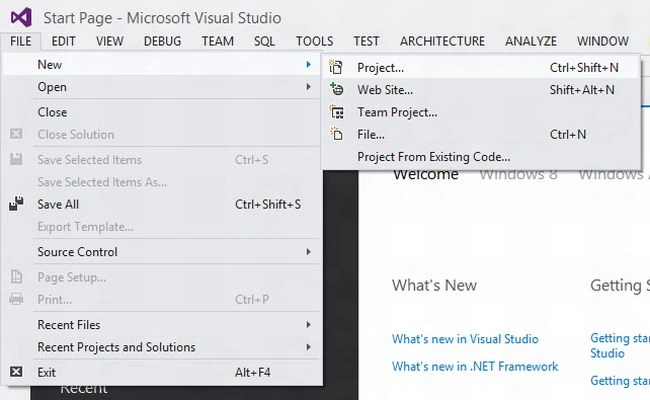Open the TOOLS menu
The height and width of the screenshot is (400, 650).
coord(314,41)
